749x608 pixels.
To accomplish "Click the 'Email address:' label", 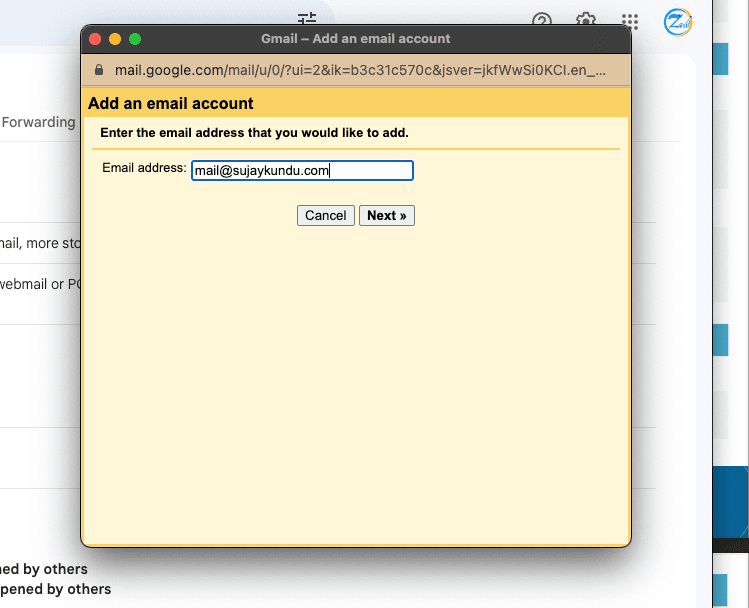I will click(144, 168).
